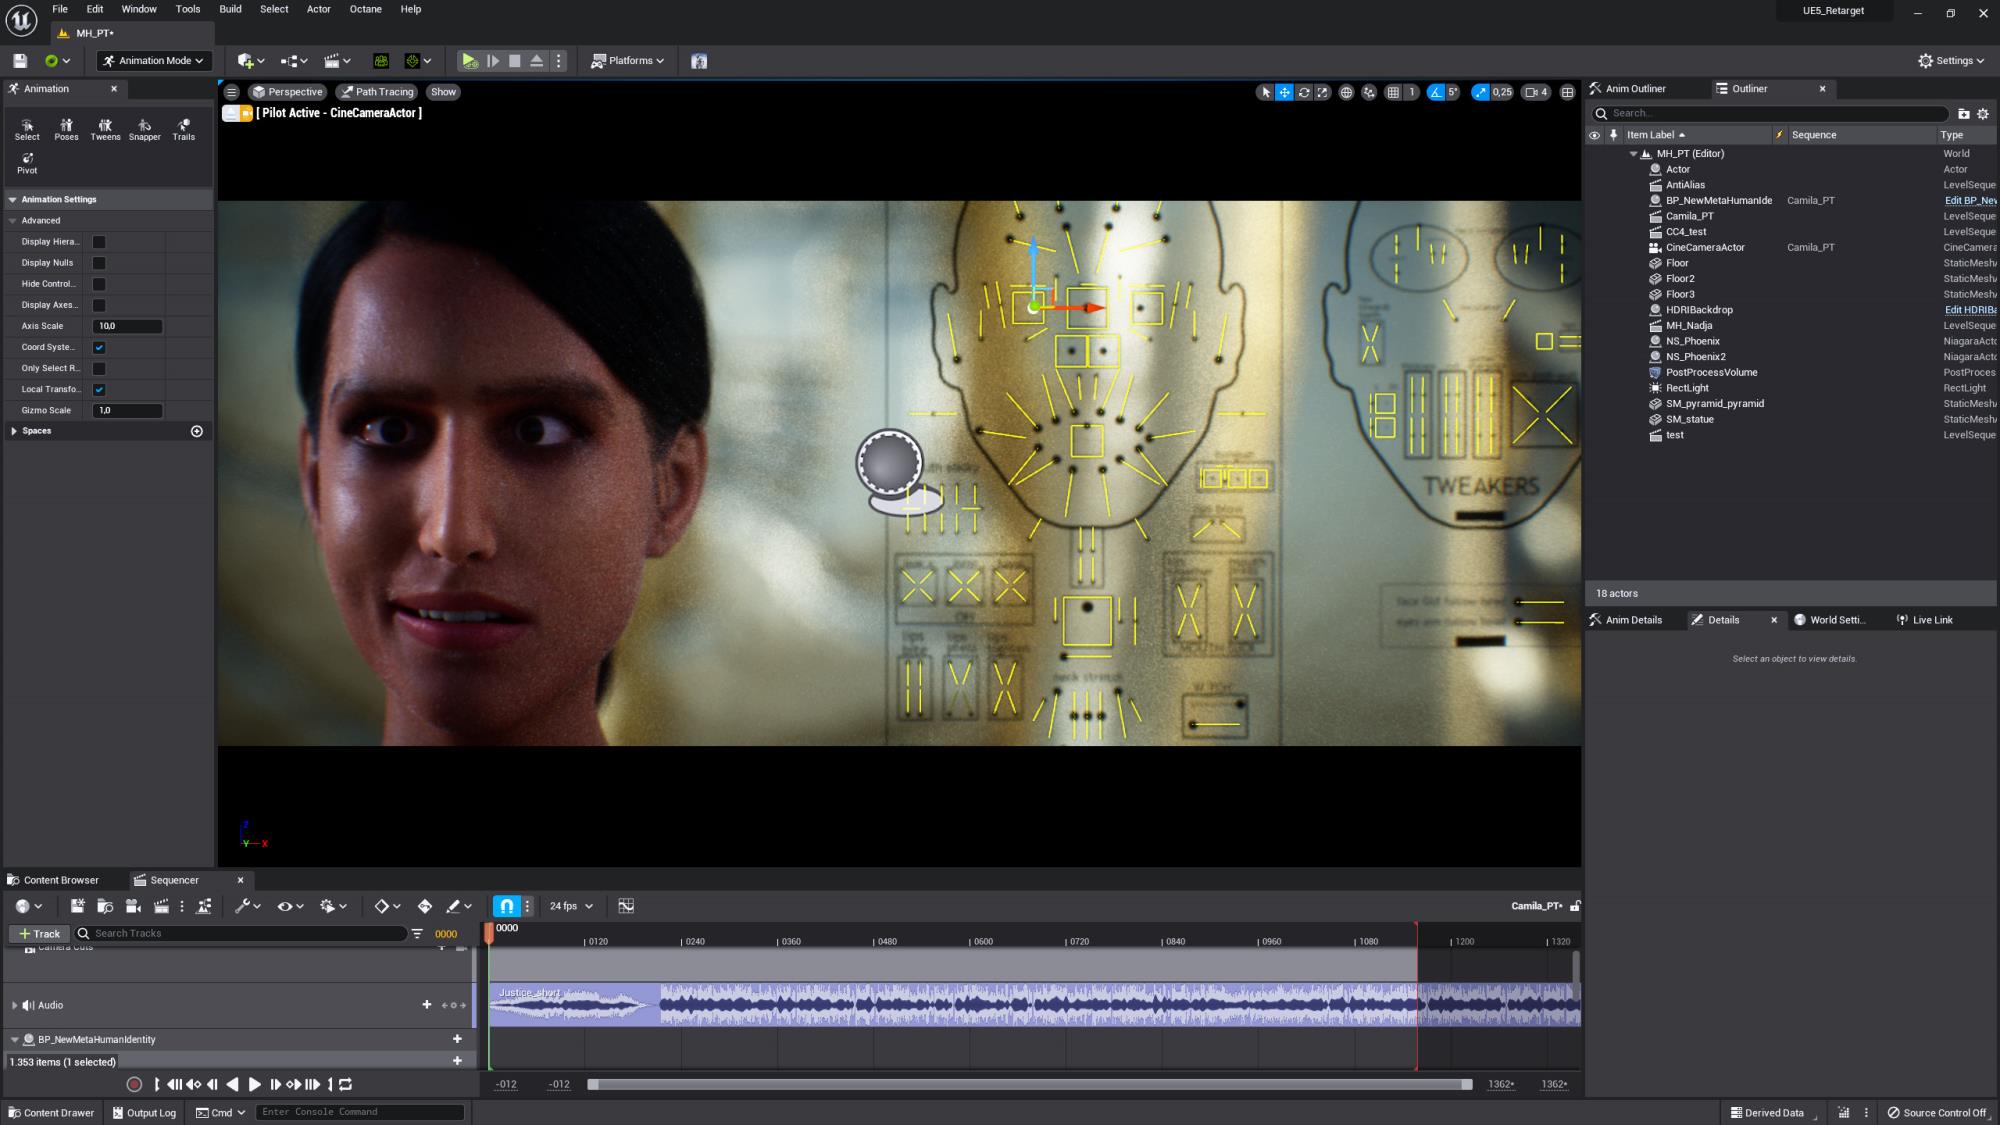Click the Sequencer timeline range scrollbar
The image size is (2000, 1125).
coord(1030,1084)
